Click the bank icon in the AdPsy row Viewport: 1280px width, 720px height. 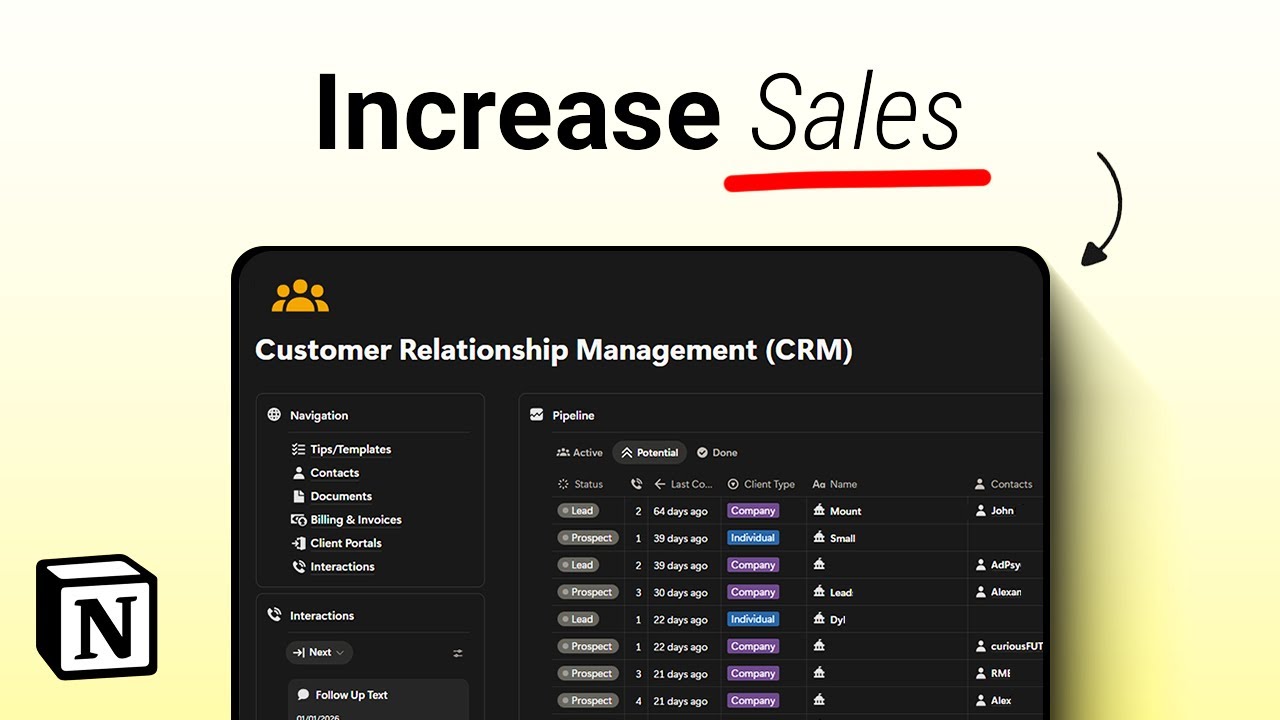(x=819, y=565)
